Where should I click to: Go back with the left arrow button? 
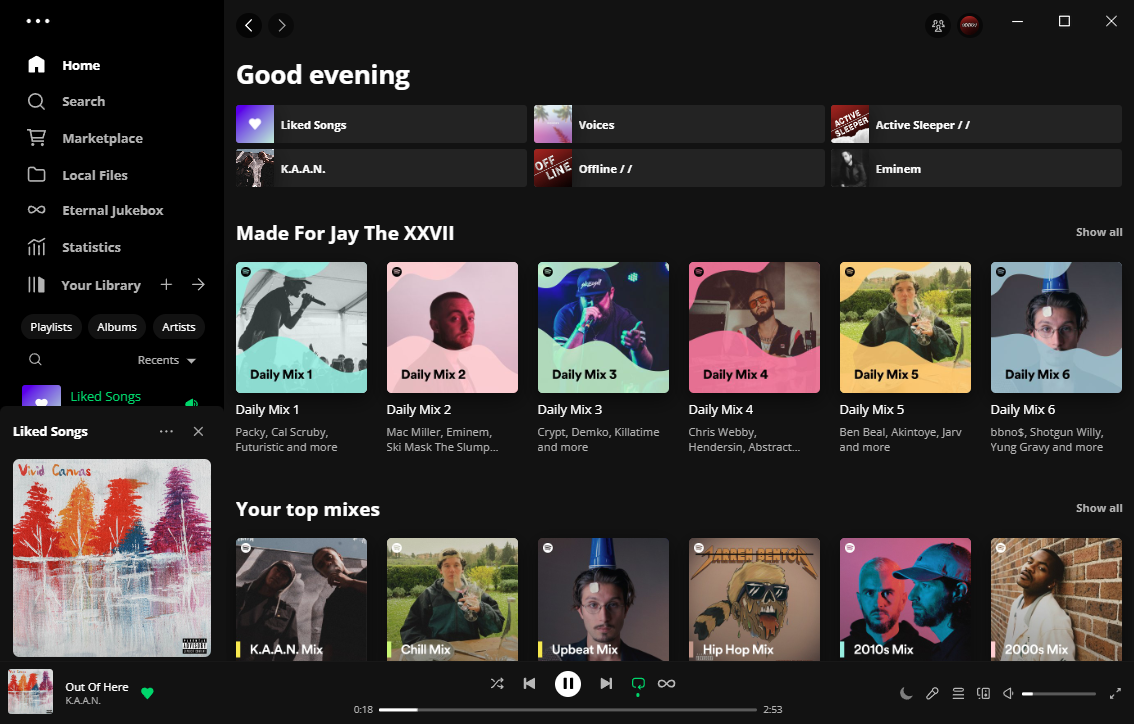tap(249, 25)
